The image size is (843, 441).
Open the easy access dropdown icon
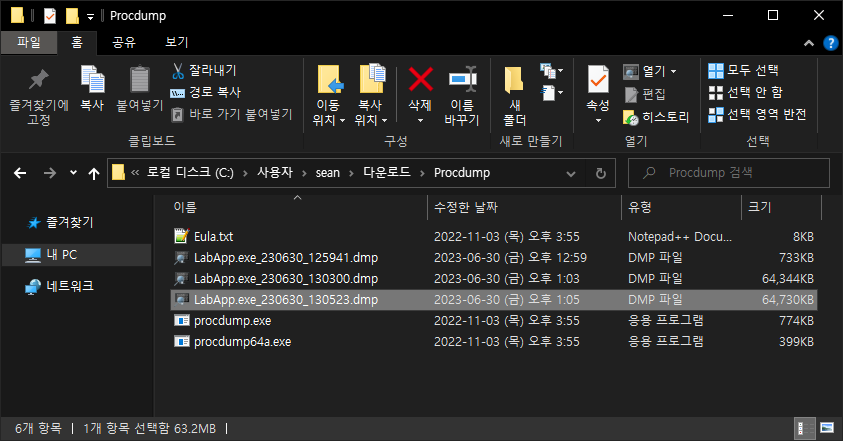point(552,93)
